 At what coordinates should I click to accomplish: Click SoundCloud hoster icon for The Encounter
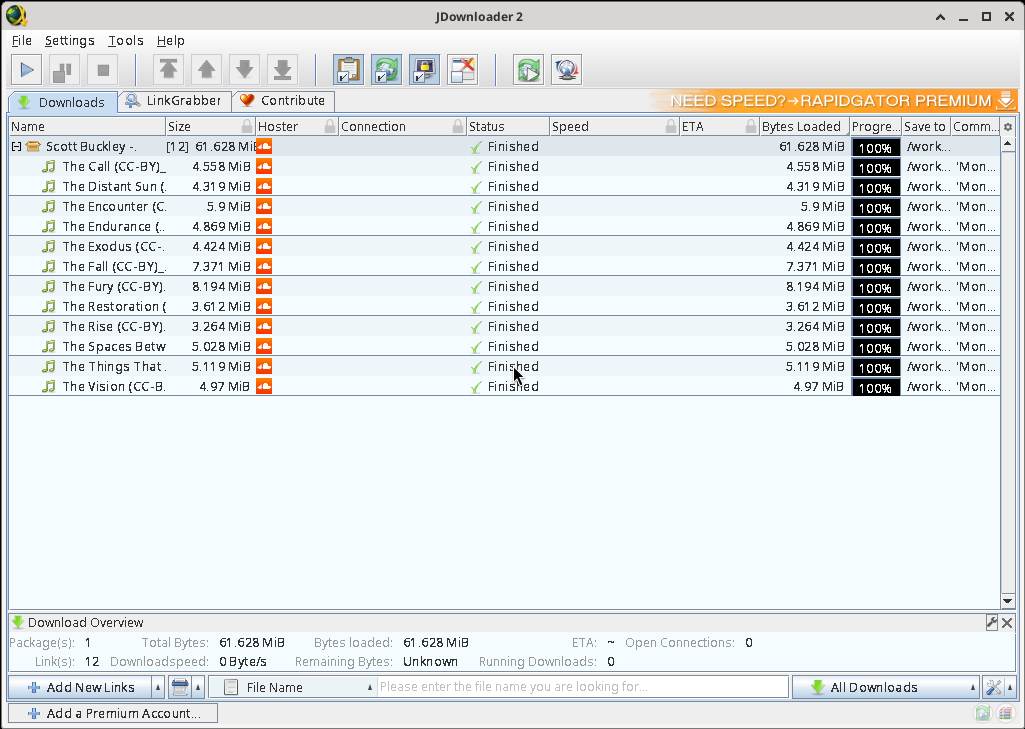coord(264,207)
